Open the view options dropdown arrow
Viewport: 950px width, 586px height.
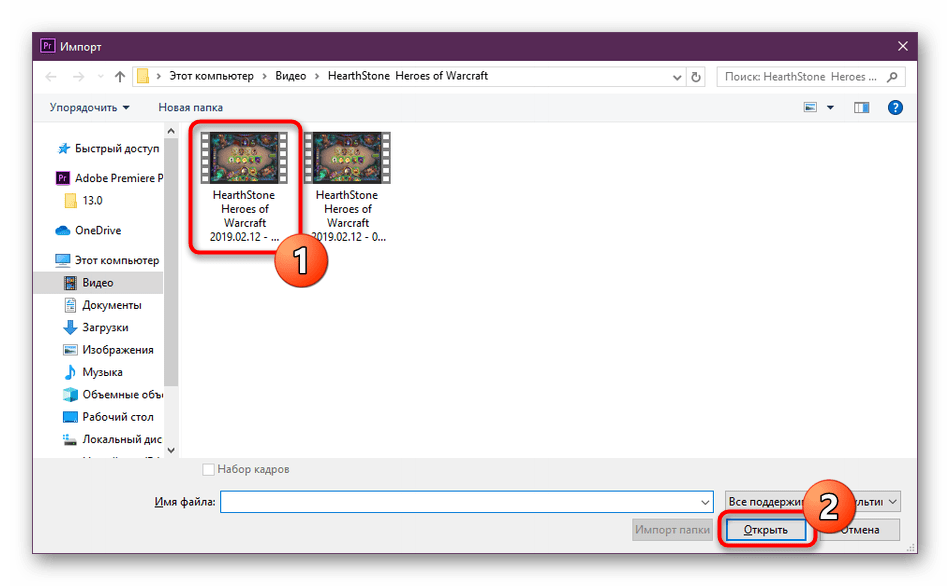(x=829, y=107)
